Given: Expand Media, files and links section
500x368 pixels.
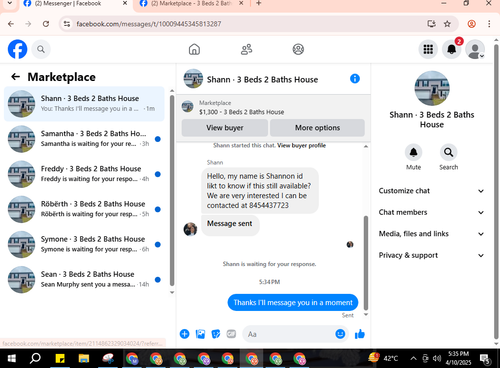Looking at the screenshot, I should [431, 234].
